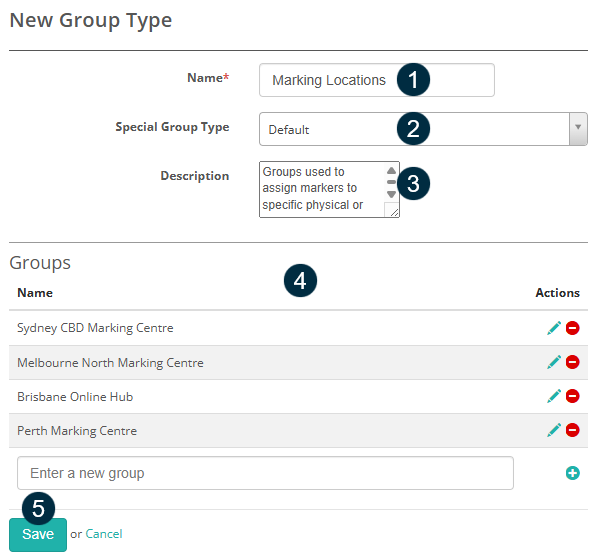Viewport: 600px width, 560px height.
Task: Click the Description scrollbar up arrow
Action: (391, 170)
